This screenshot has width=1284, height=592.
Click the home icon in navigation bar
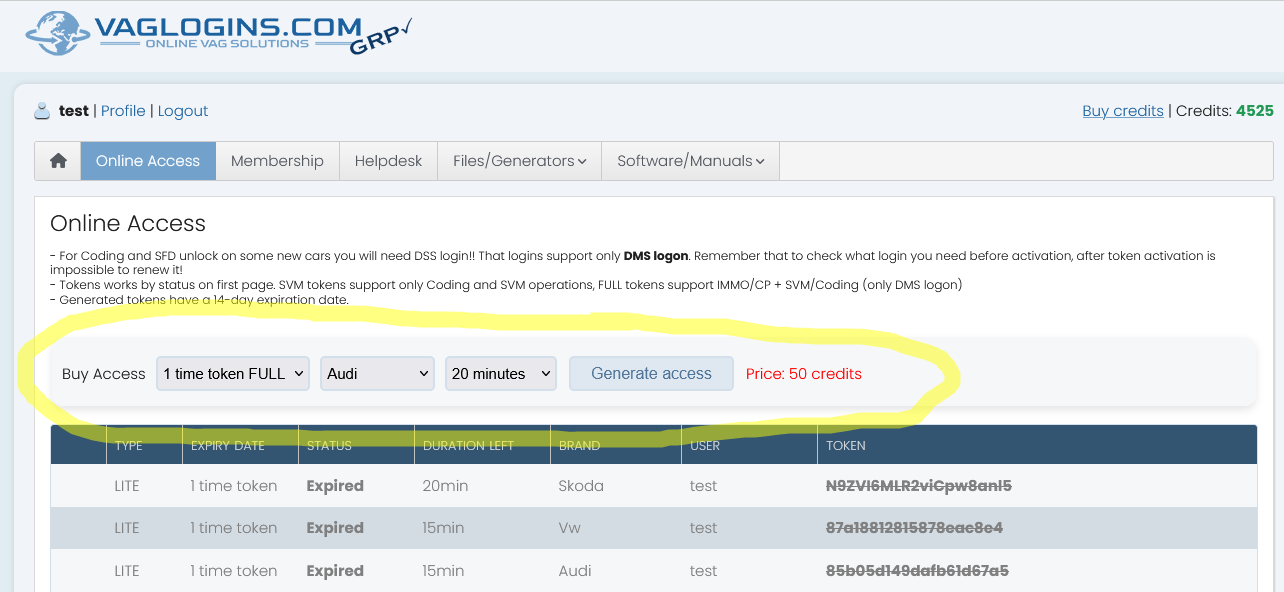click(58, 161)
